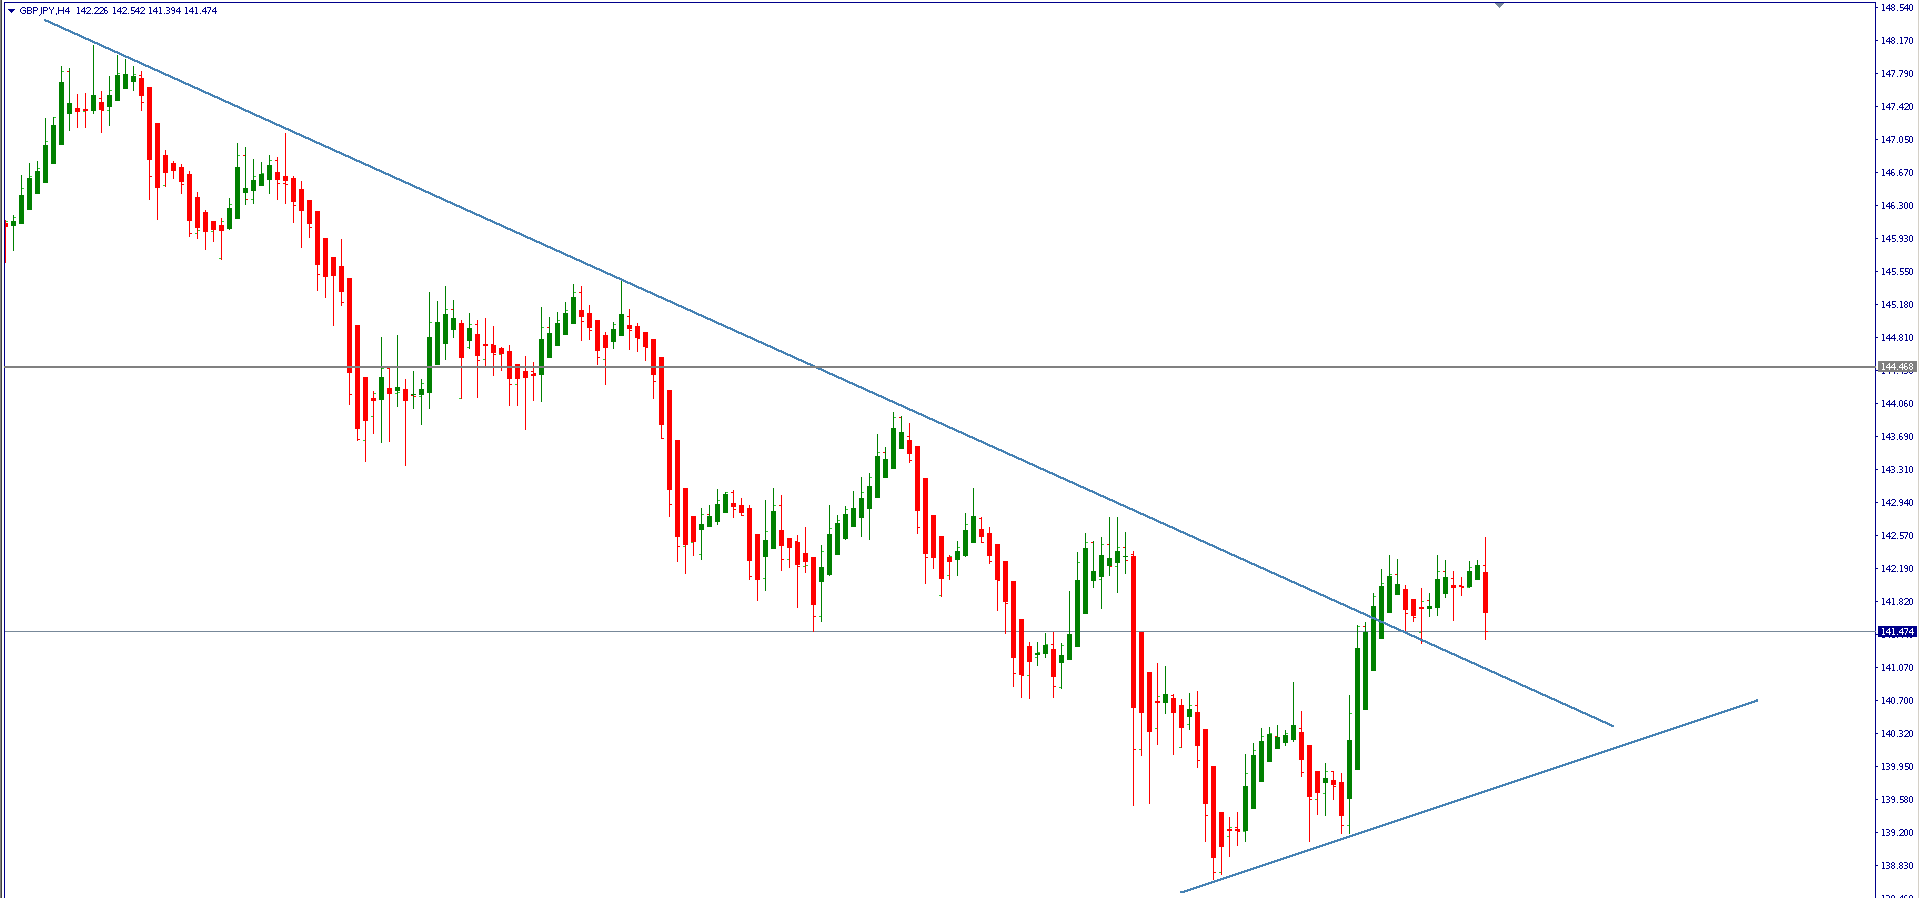Click the high price value 142.542 in header
Viewport: 1920px width, 898px height.
click(128, 11)
